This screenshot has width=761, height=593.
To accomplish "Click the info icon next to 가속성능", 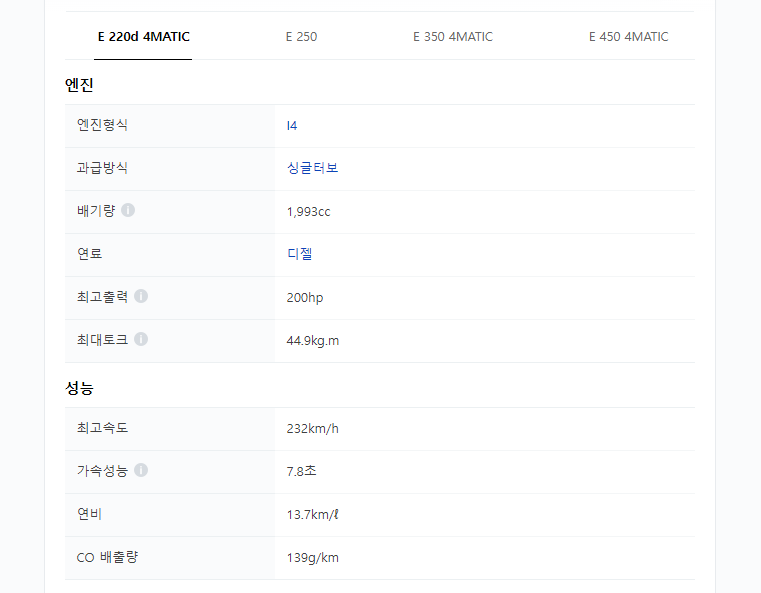I will click(141, 470).
